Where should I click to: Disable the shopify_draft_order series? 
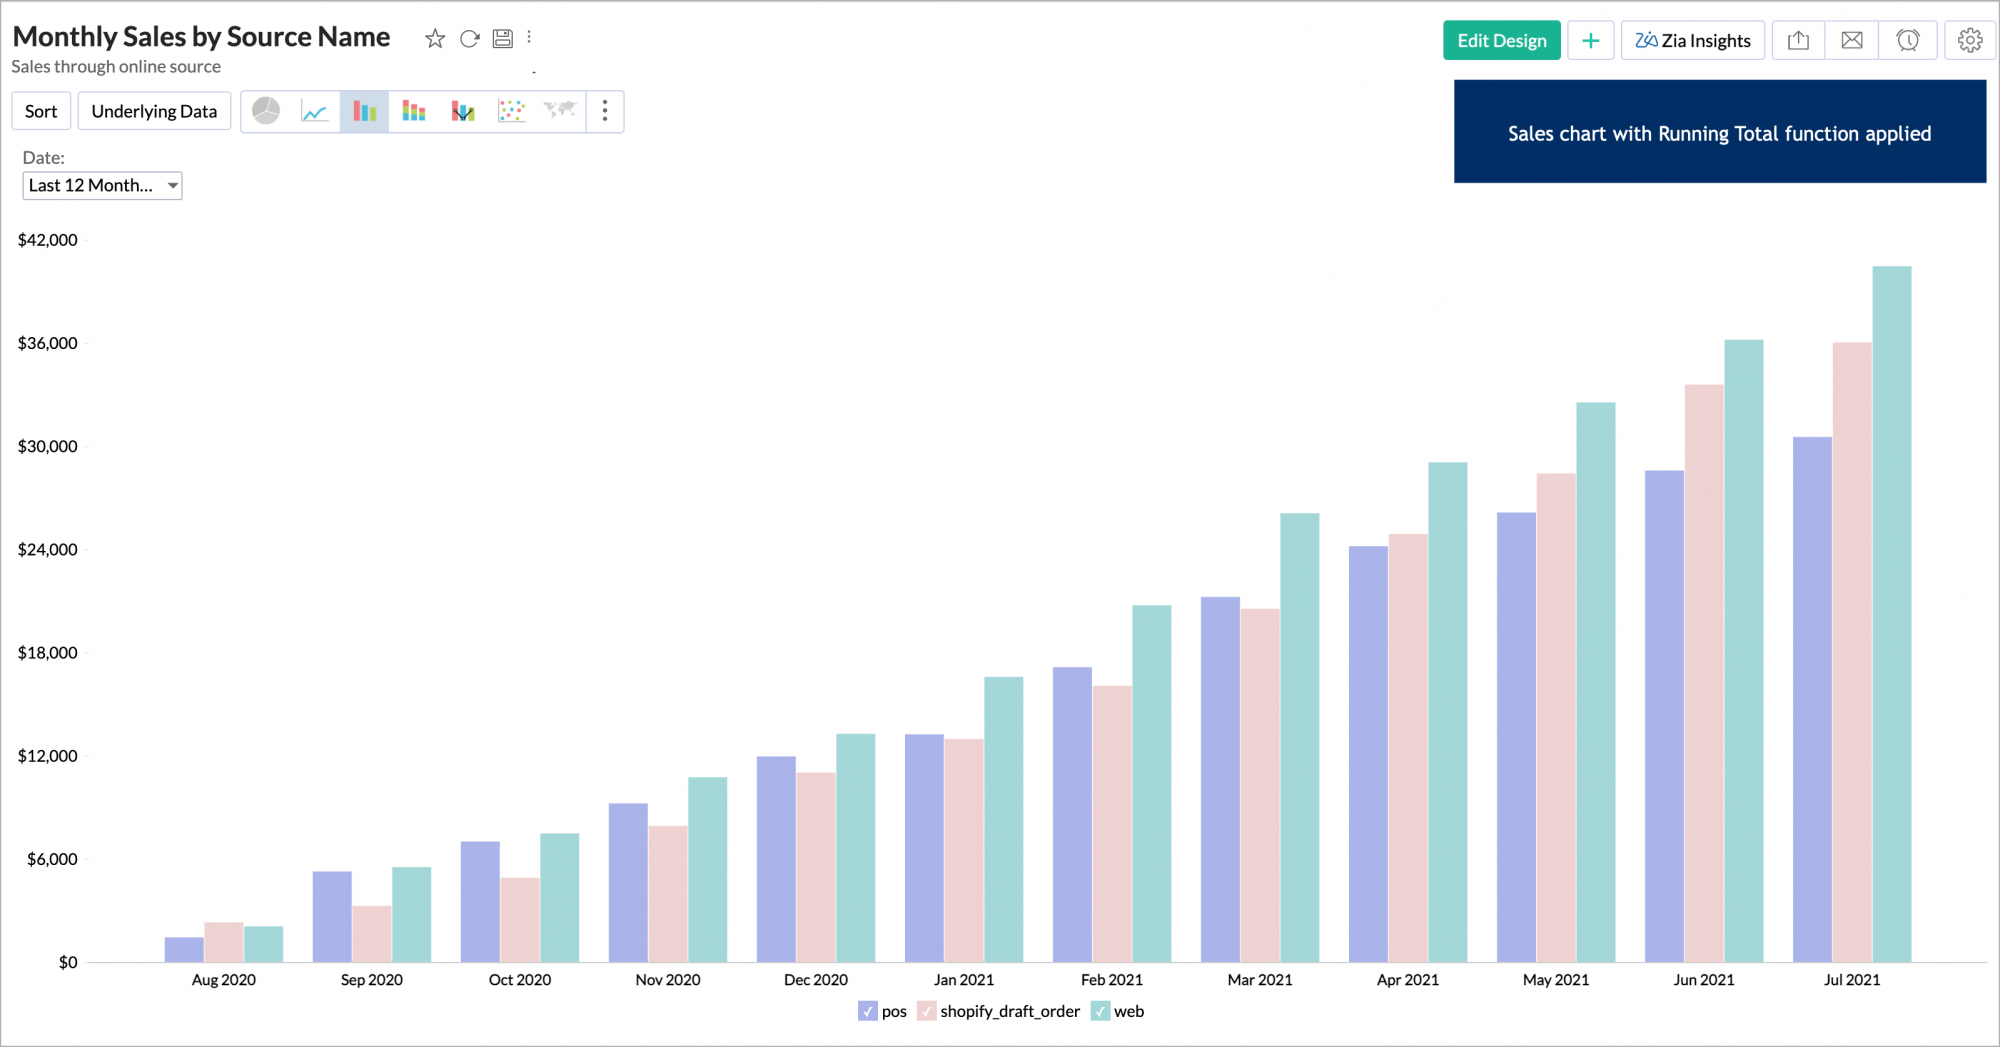pos(925,1011)
